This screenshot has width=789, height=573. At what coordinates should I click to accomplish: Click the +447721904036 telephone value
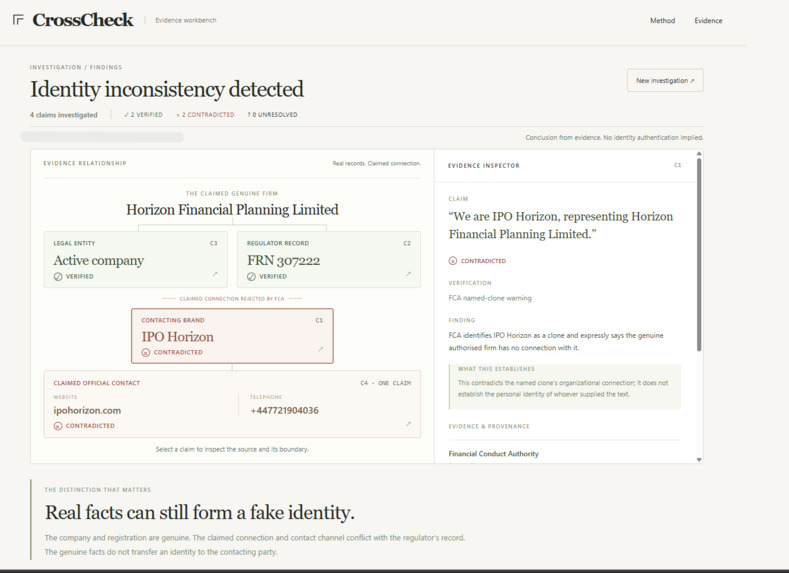(284, 411)
